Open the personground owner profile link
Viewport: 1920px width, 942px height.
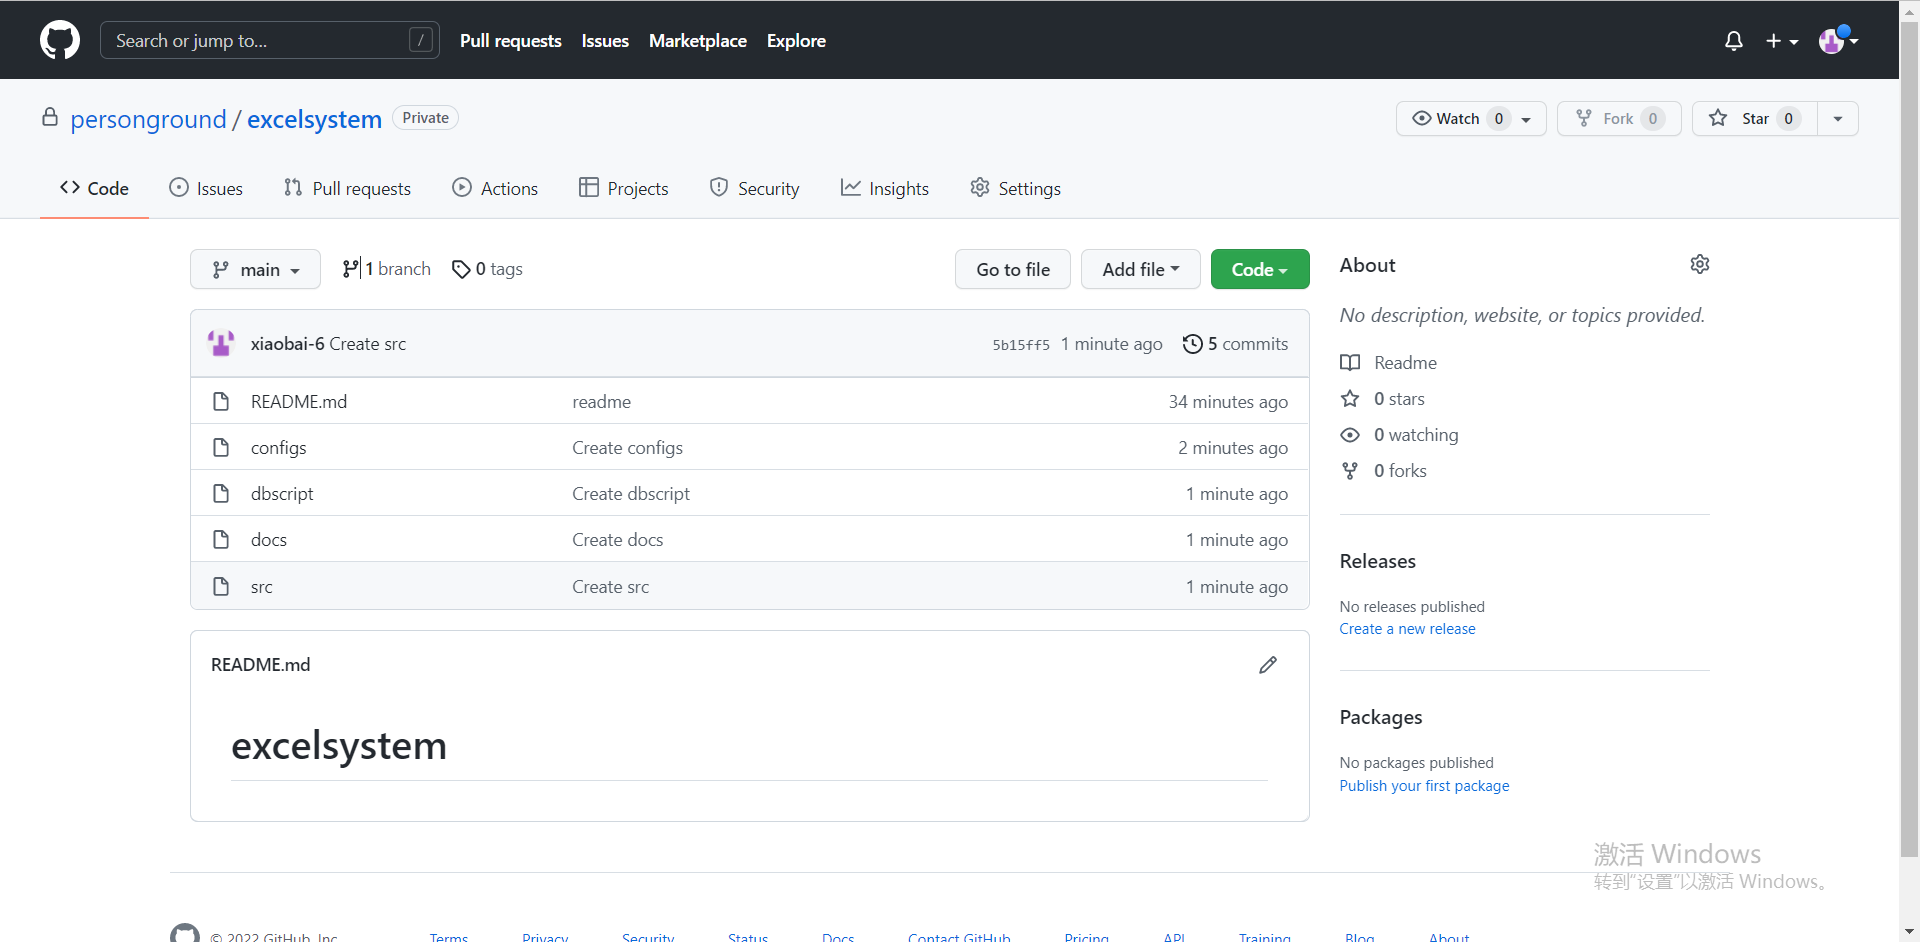tap(148, 119)
